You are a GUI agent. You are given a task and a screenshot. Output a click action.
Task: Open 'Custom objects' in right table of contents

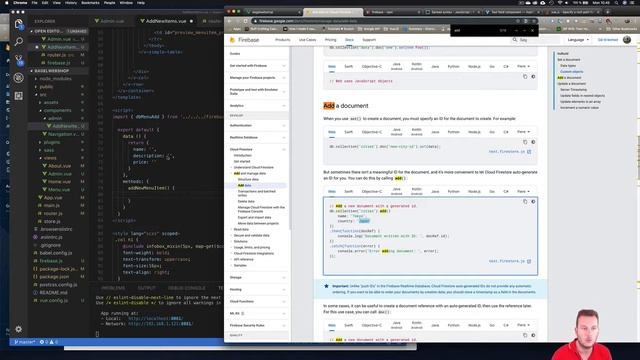(571, 72)
